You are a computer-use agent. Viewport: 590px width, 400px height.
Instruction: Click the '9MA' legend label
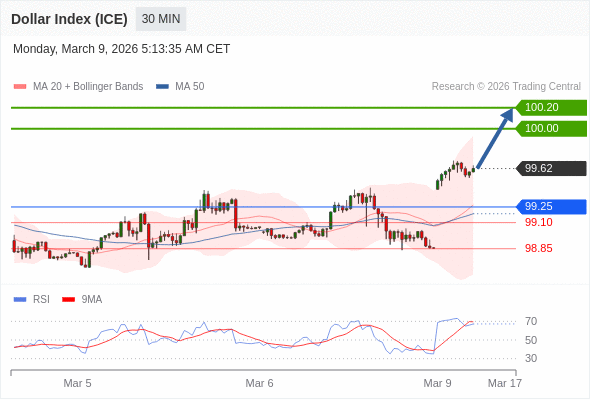coord(92,300)
